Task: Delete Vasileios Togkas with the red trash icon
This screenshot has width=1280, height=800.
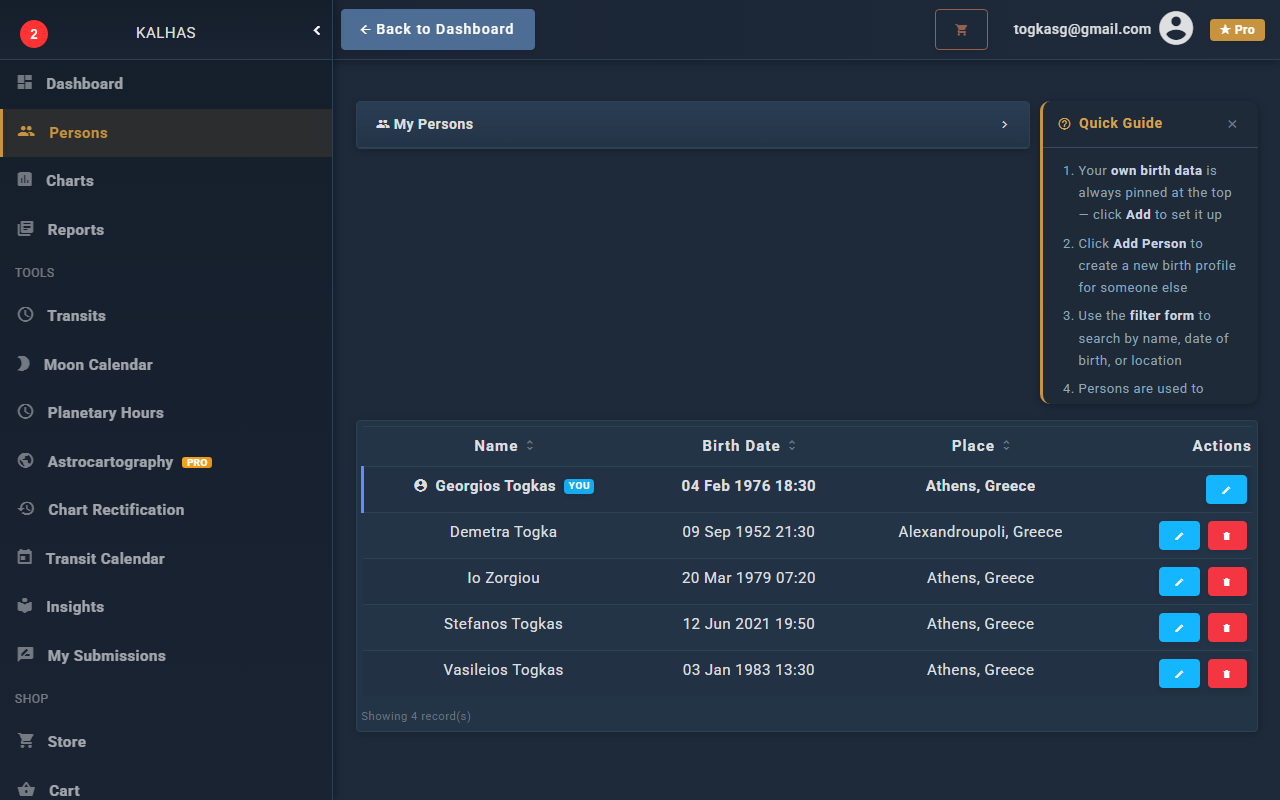Action: [x=1227, y=674]
